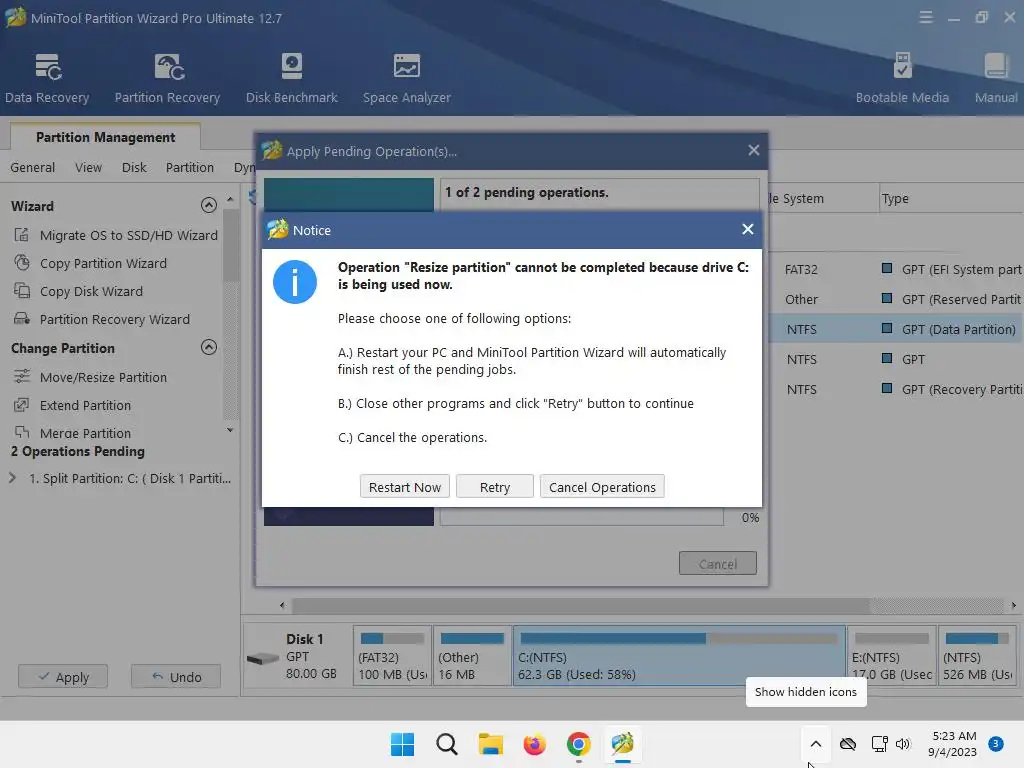Open Space Analyzer
Screen dimensions: 1024x768
406,78
